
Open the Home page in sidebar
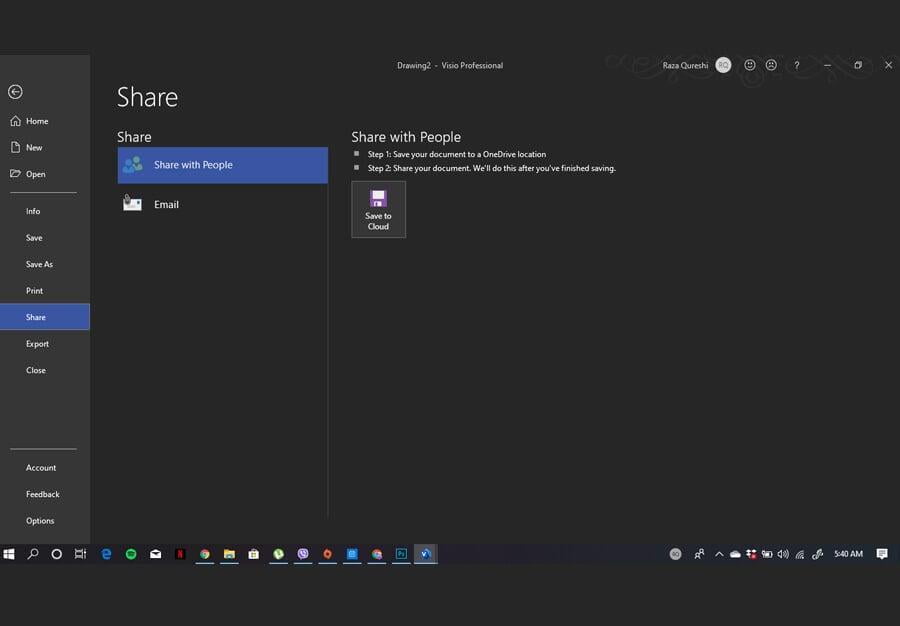click(45, 121)
